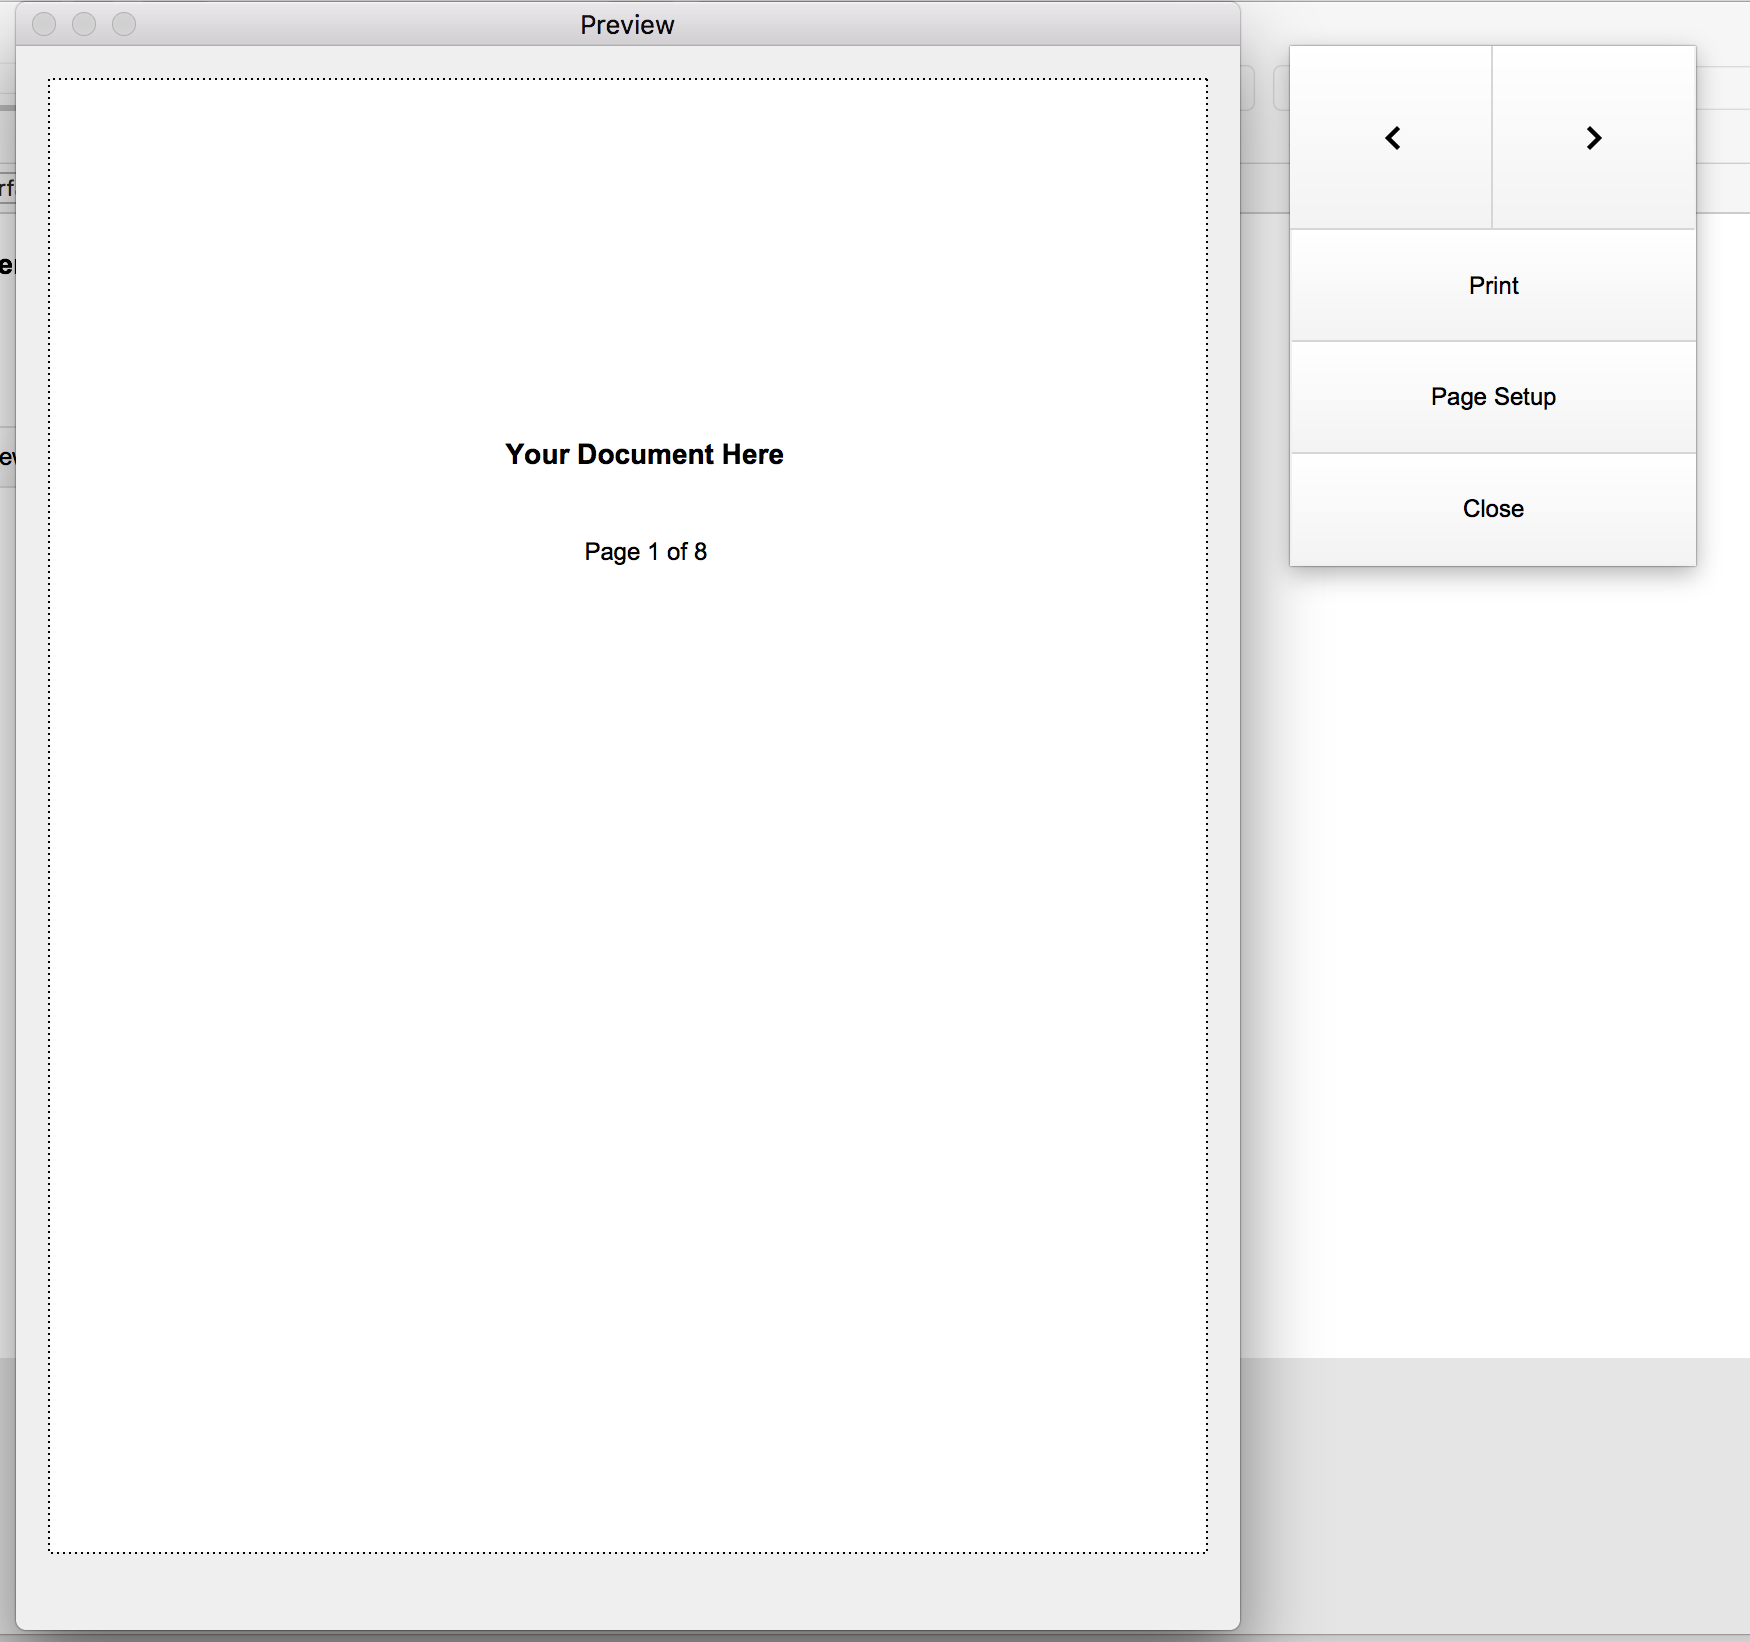Select the 'Your Document Here' heading
1750x1642 pixels.
point(644,454)
